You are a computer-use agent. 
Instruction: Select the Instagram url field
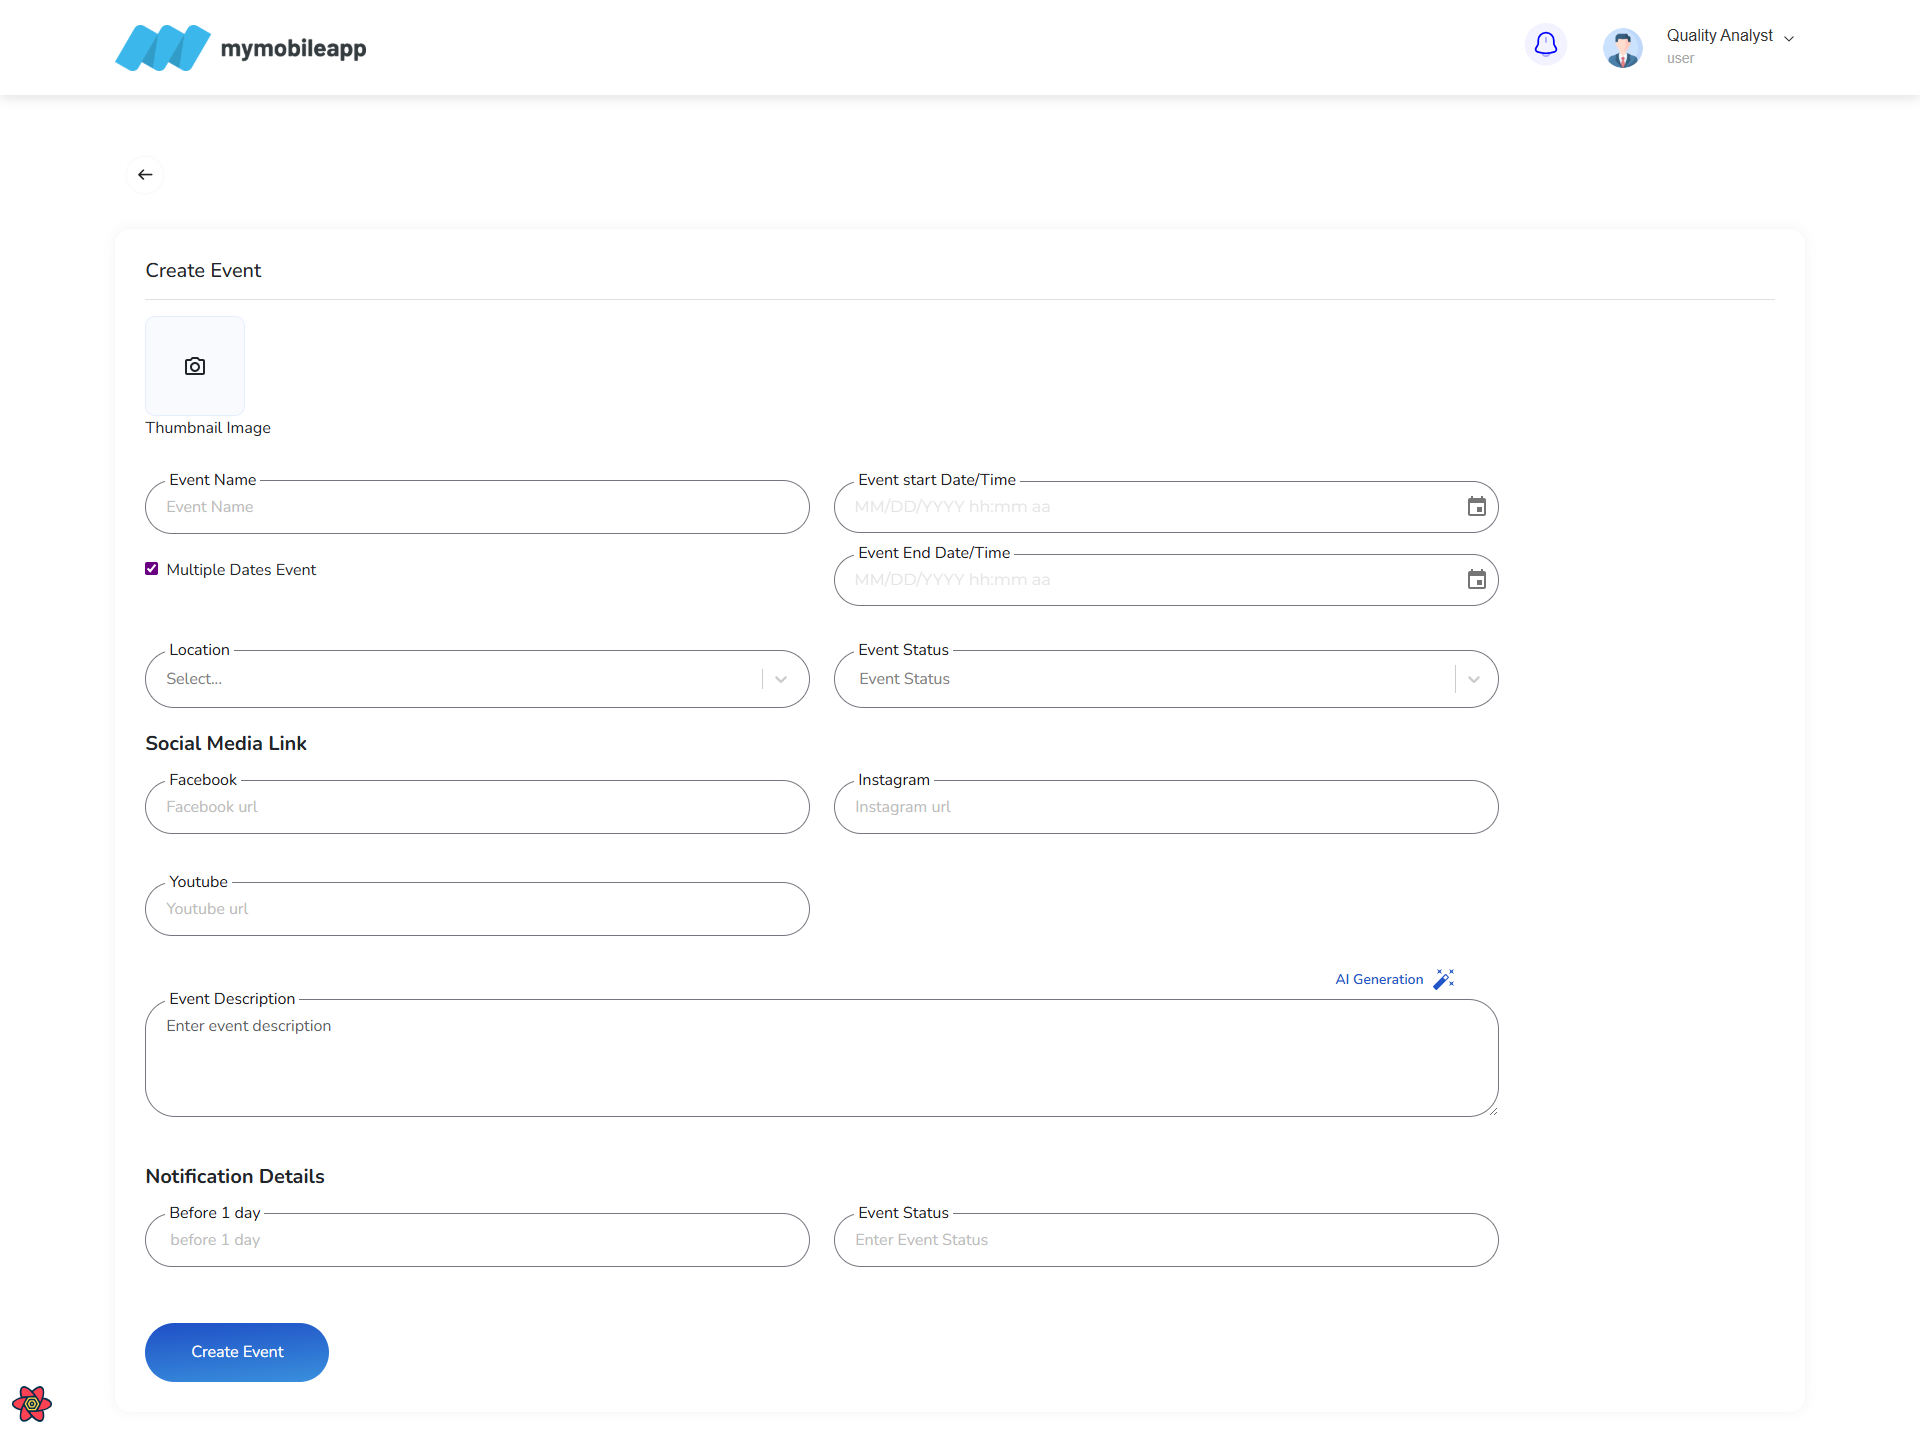point(1165,807)
